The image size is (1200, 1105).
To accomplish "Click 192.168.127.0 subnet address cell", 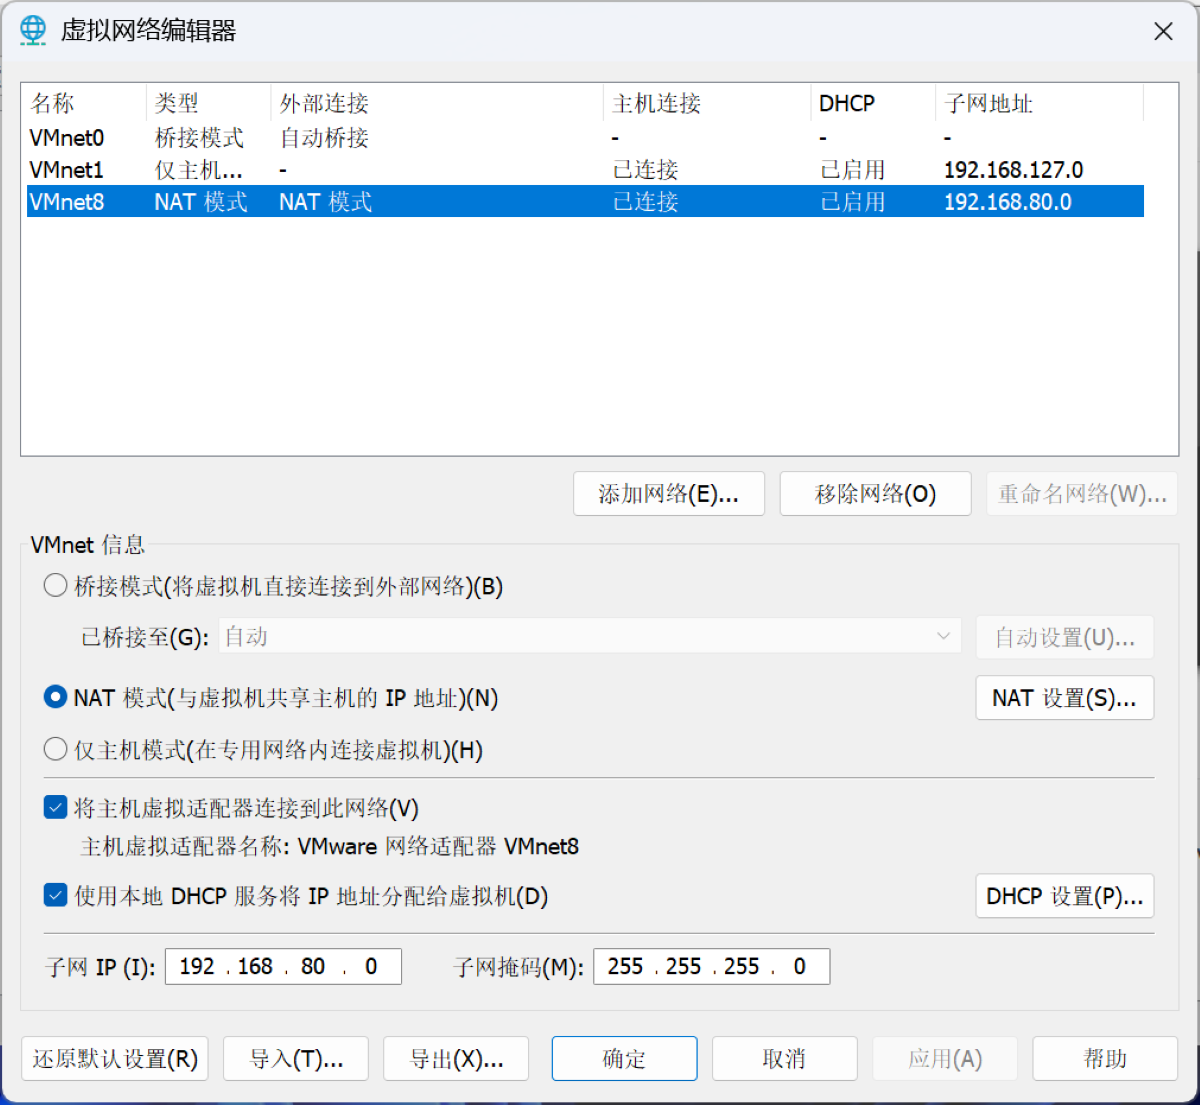I will click(1013, 169).
